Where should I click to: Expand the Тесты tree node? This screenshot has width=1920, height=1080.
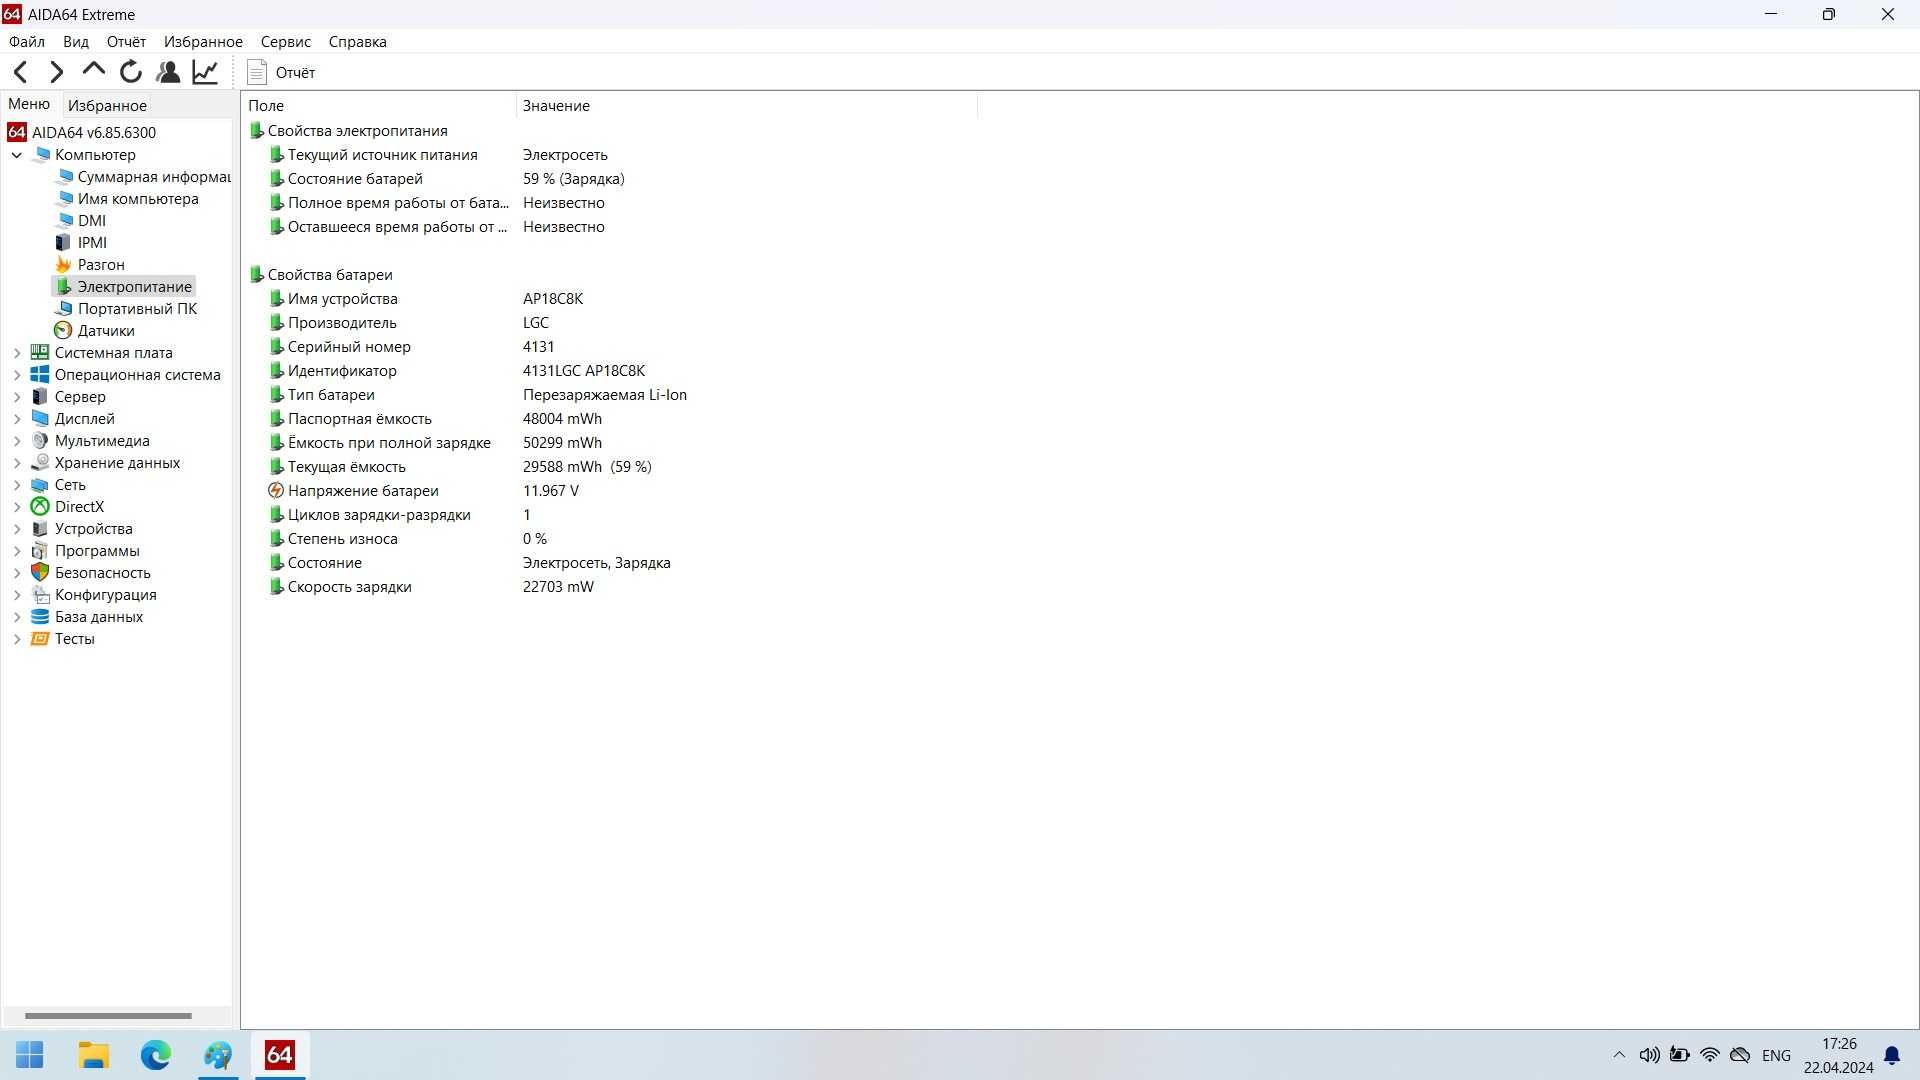click(x=17, y=639)
